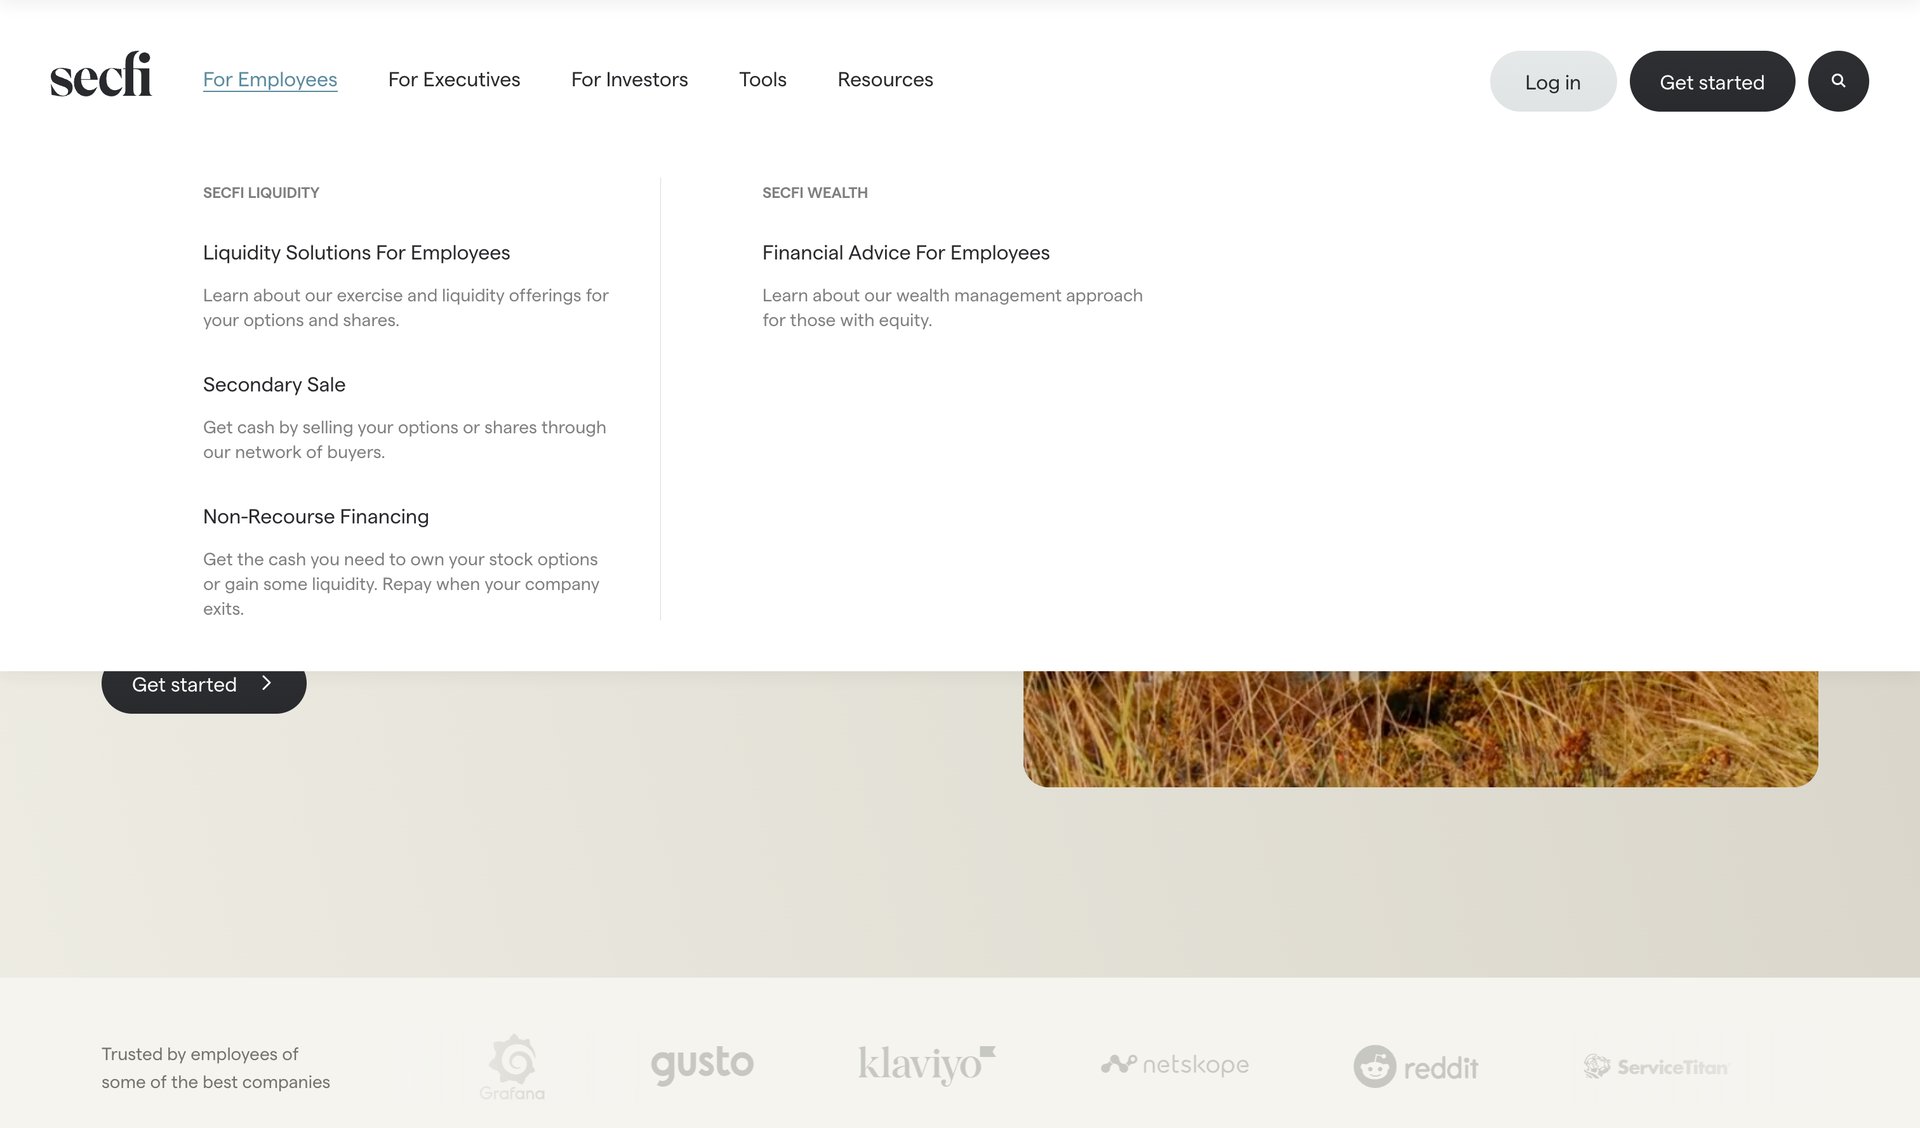Viewport: 1920px width, 1128px height.
Task: Open the search icon
Action: [1838, 81]
